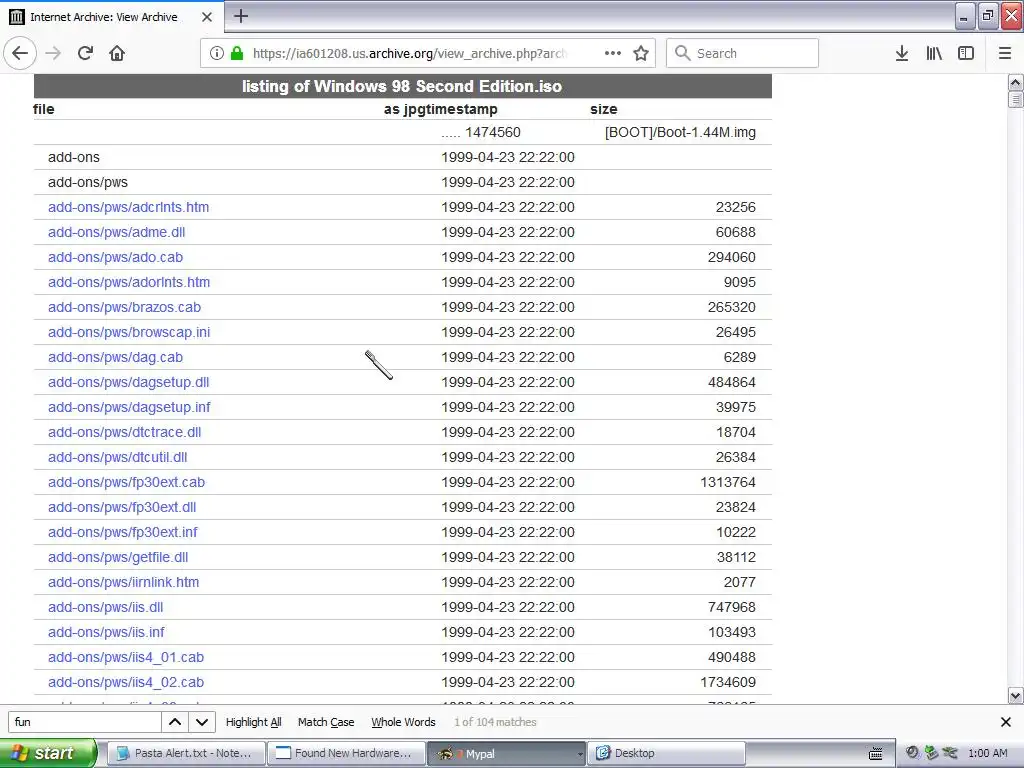Bookmark this page with the star
1024x768 pixels.
click(x=641, y=53)
